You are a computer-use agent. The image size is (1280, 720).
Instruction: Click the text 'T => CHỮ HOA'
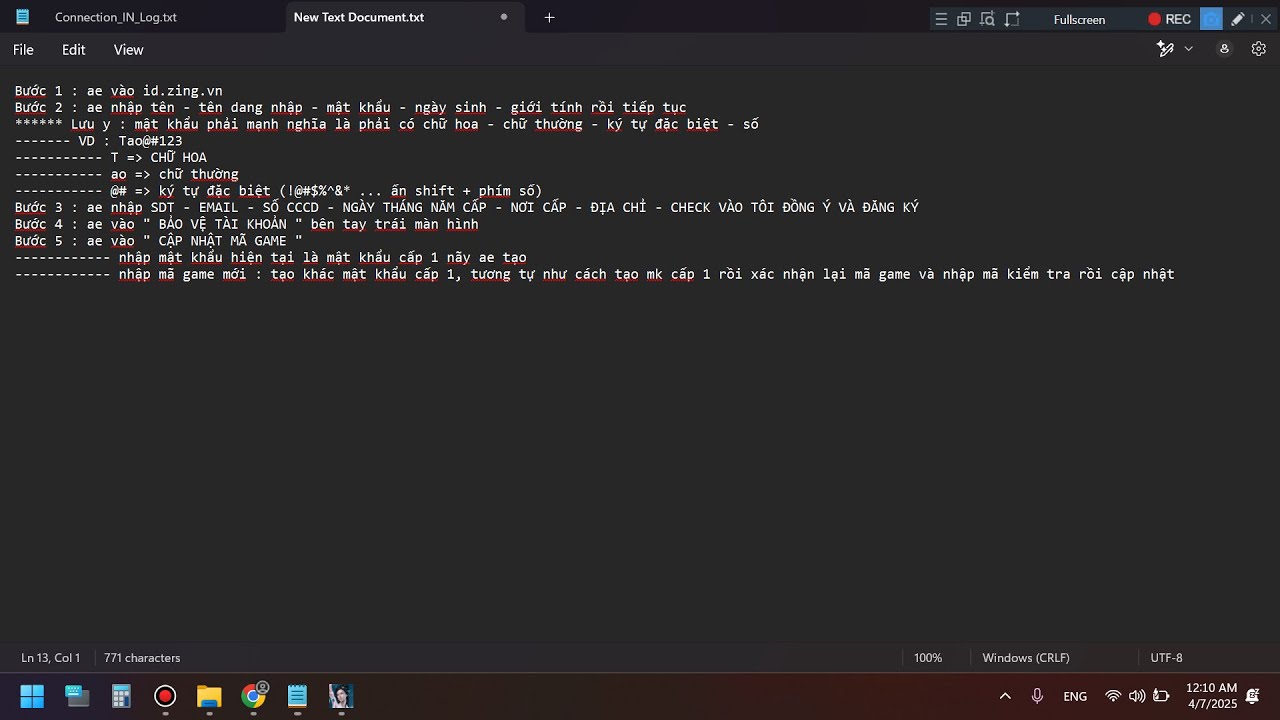158,158
